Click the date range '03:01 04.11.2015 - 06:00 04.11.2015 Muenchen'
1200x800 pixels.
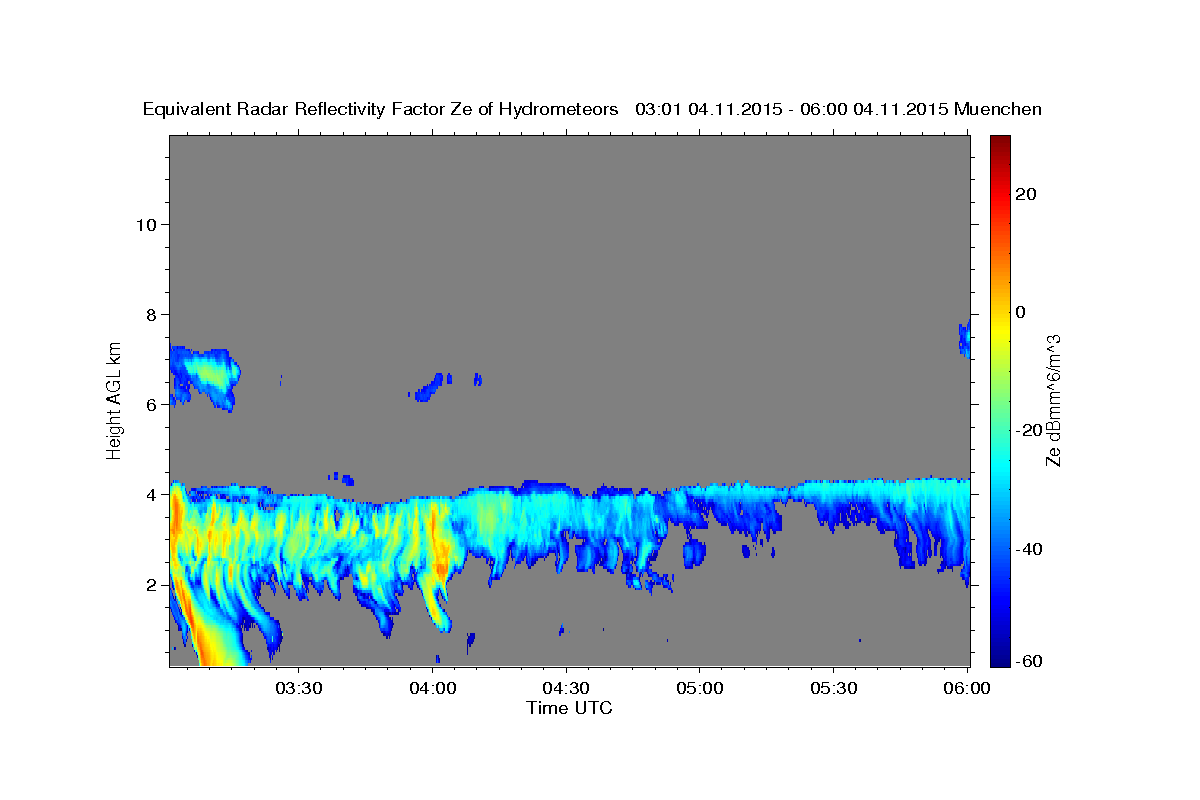pyautogui.click(x=838, y=109)
